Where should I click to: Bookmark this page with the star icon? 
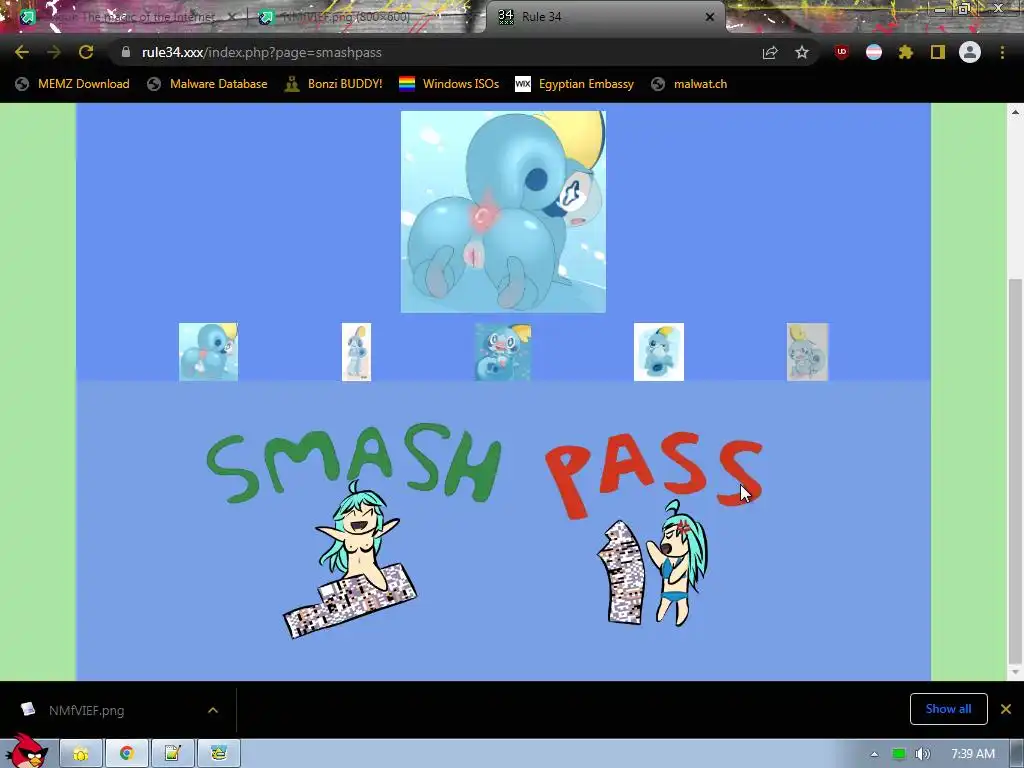pyautogui.click(x=802, y=52)
